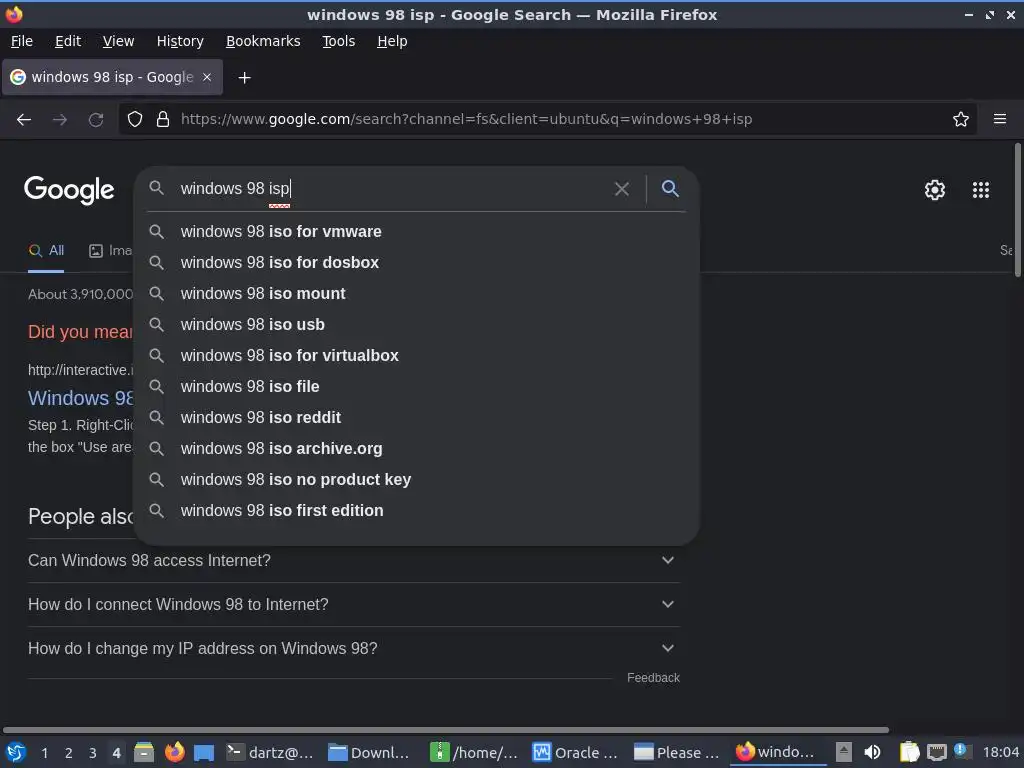The height and width of the screenshot is (768, 1024).
Task: Select suggestion 'windows 98 iso mount'
Action: [x=416, y=294]
